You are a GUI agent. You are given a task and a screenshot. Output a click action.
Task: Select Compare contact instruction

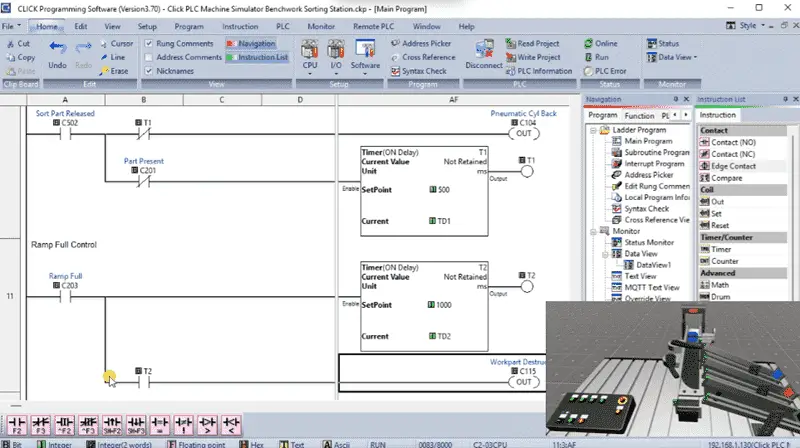click(x=721, y=179)
